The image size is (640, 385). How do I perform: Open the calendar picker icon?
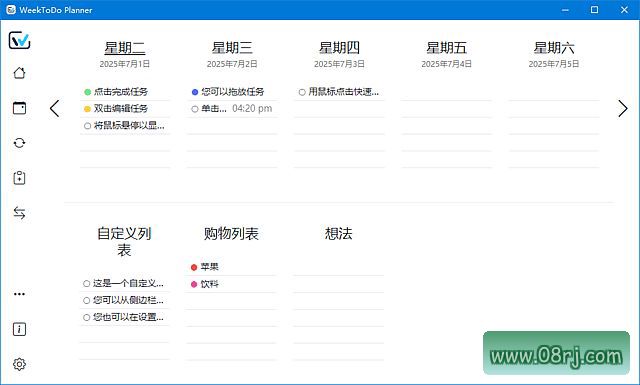point(19,108)
